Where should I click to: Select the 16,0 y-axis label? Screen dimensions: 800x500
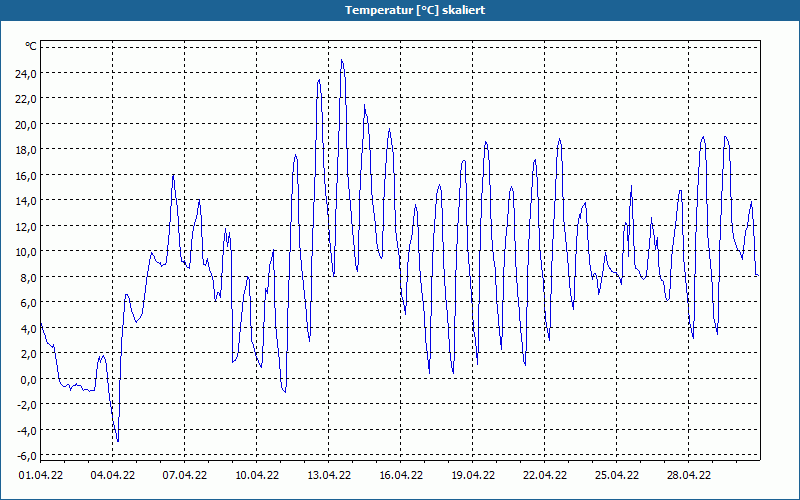click(27, 175)
